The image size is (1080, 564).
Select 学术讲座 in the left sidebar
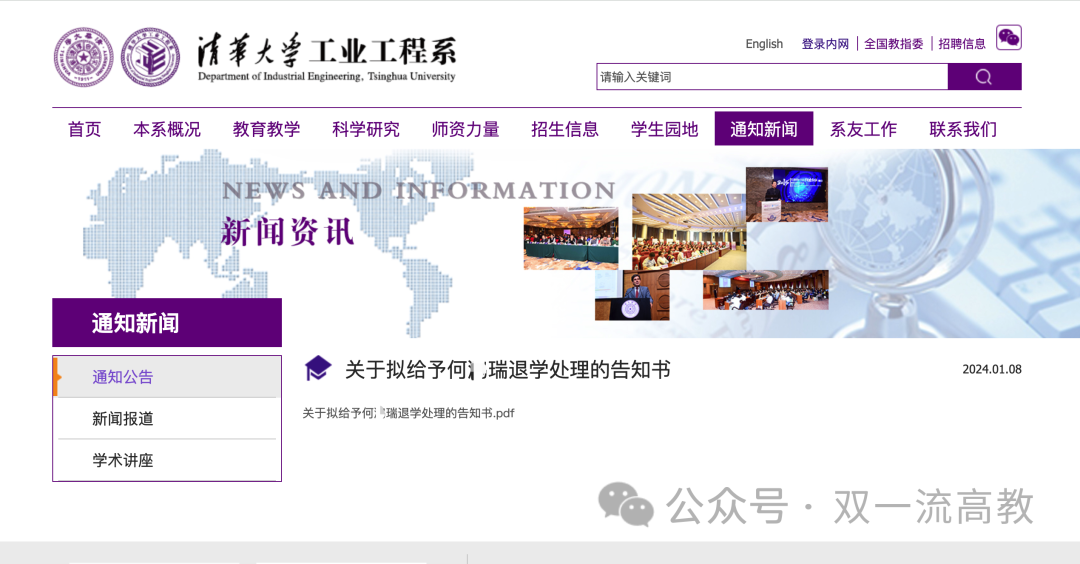point(123,461)
